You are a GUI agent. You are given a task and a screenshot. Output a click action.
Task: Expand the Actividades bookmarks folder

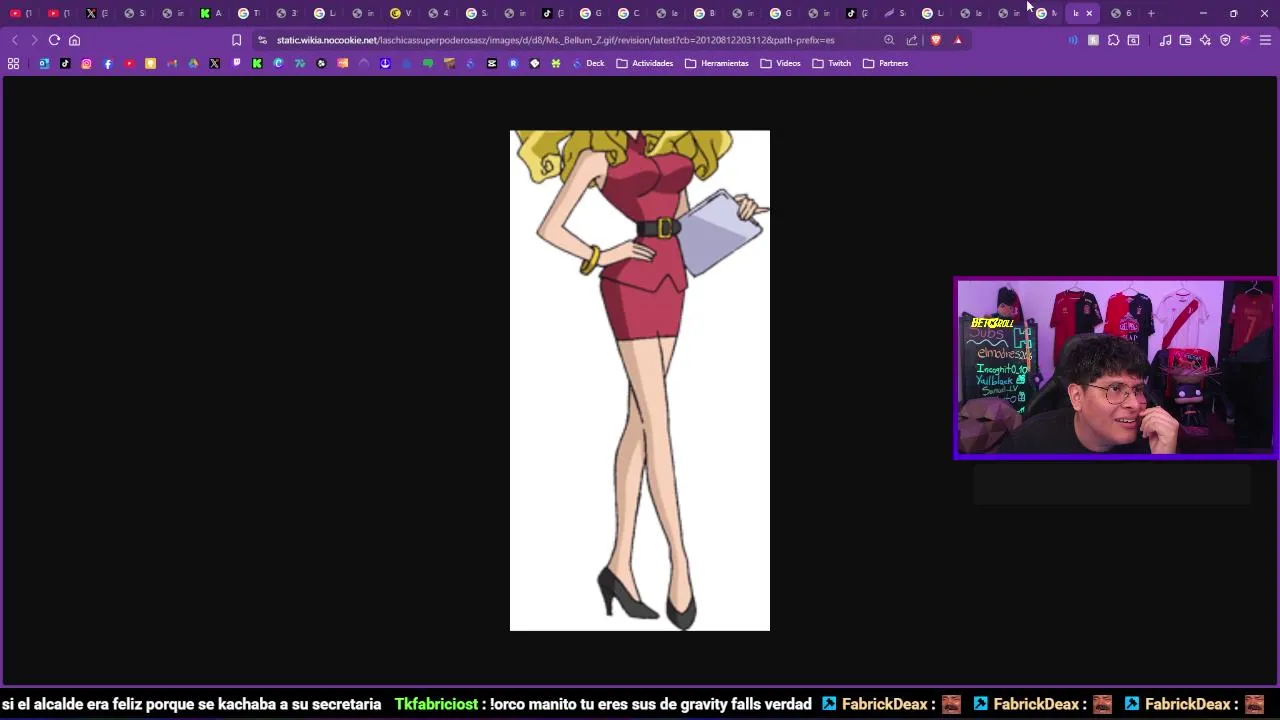click(x=644, y=63)
